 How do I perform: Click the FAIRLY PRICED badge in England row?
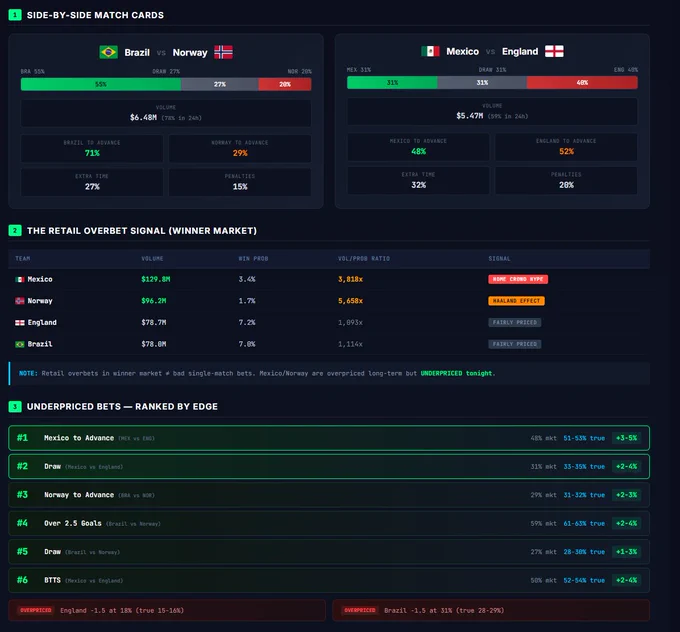point(514,323)
